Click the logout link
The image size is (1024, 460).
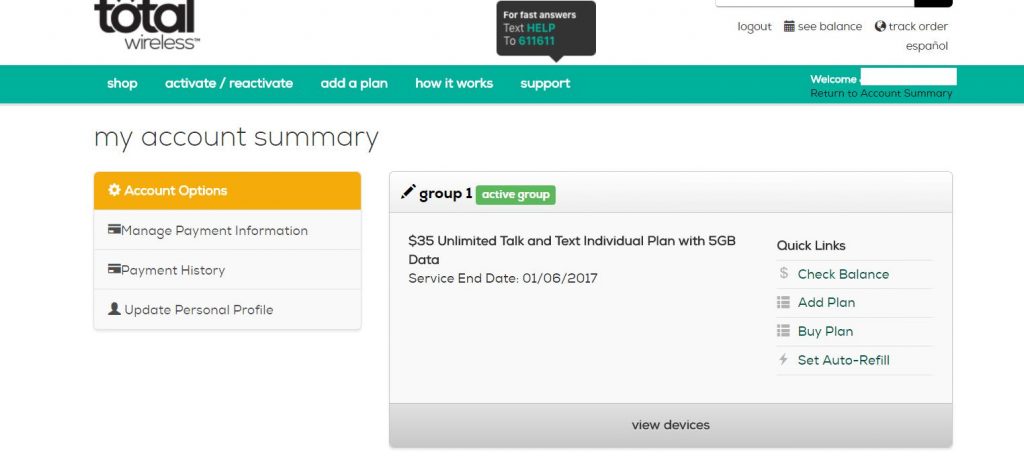pos(754,27)
